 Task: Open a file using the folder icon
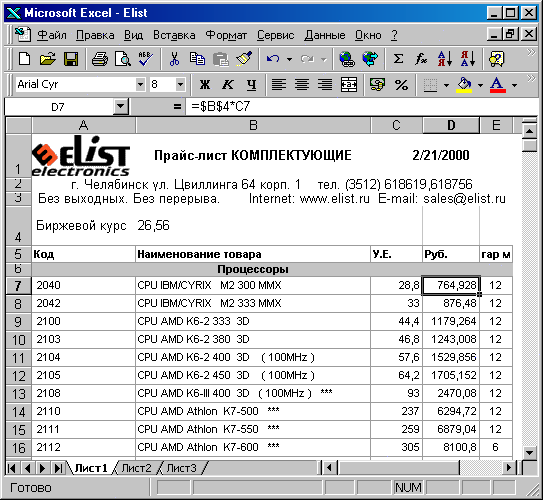(x=47, y=59)
